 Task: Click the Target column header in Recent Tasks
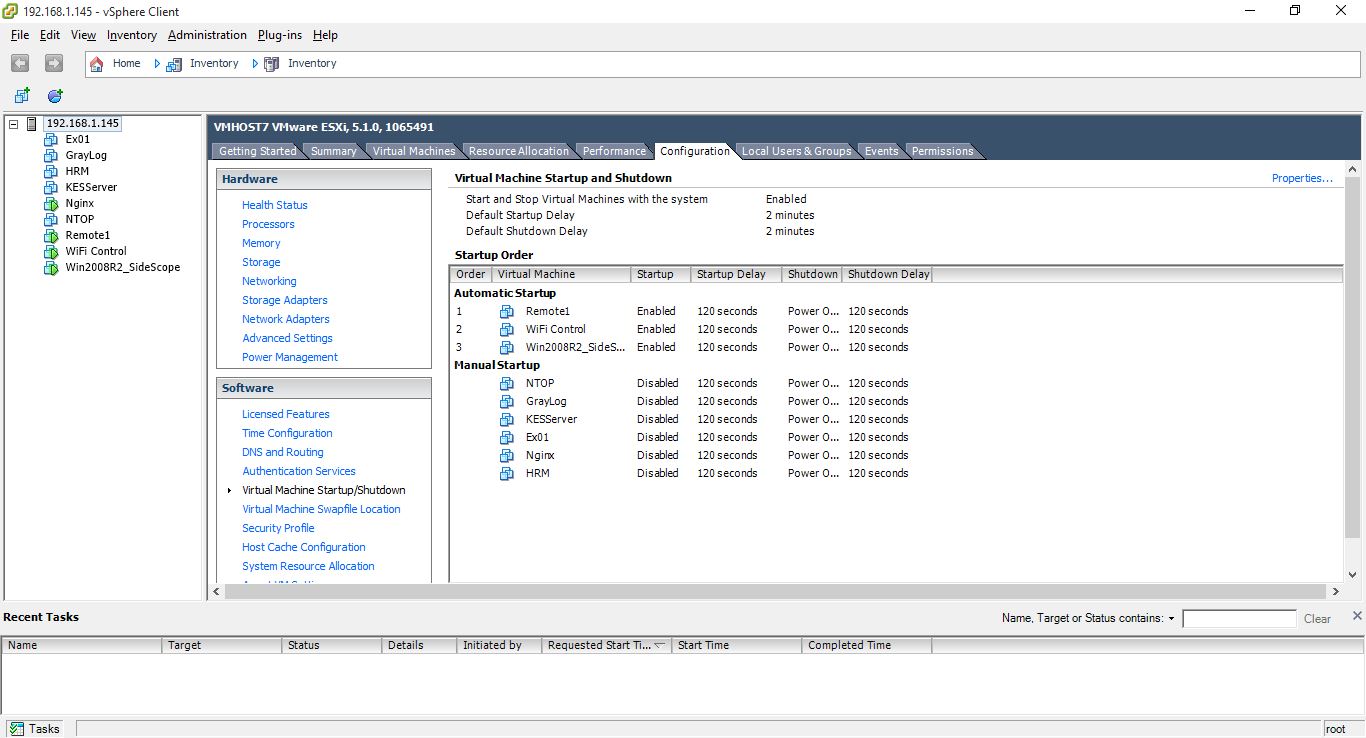[221, 645]
